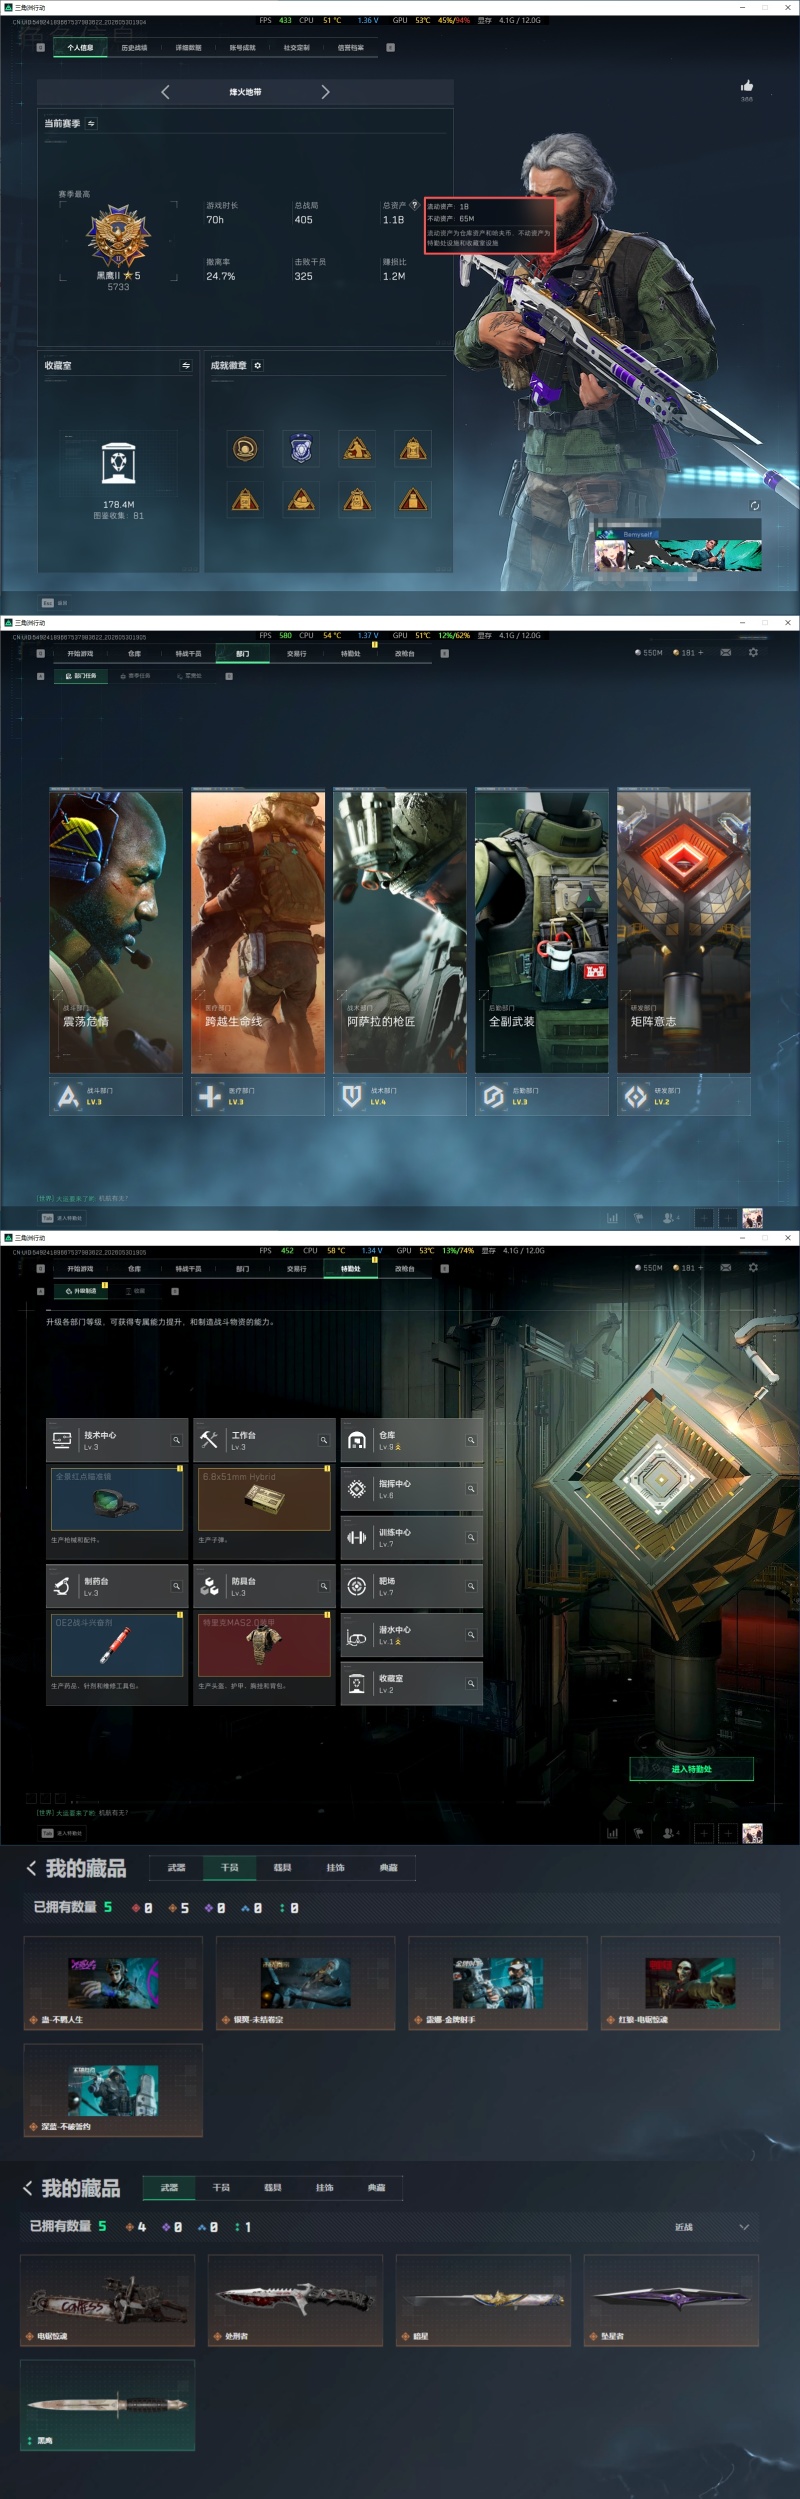Click the 6.8x51mm Hybrid ammo item
Screen dimensions: 800x2499
point(264,1498)
